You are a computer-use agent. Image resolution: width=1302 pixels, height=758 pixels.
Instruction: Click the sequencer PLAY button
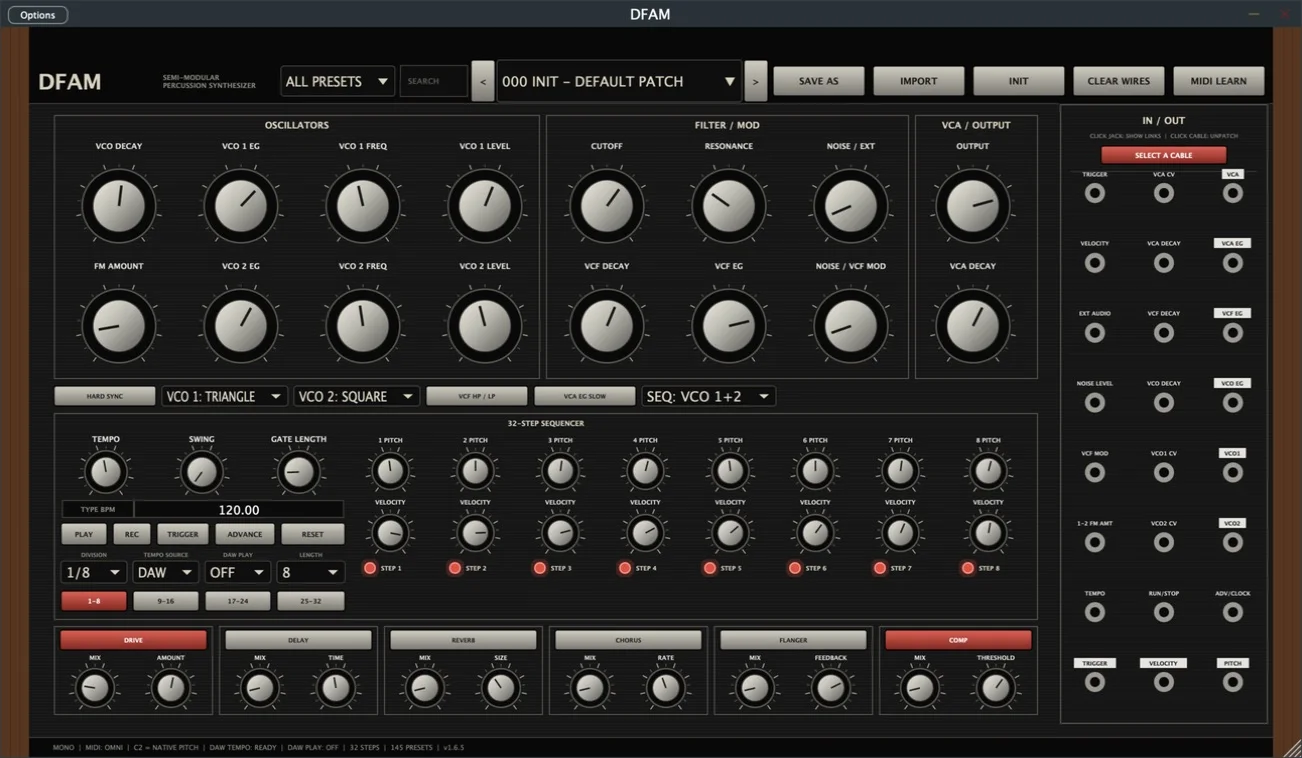(84, 534)
